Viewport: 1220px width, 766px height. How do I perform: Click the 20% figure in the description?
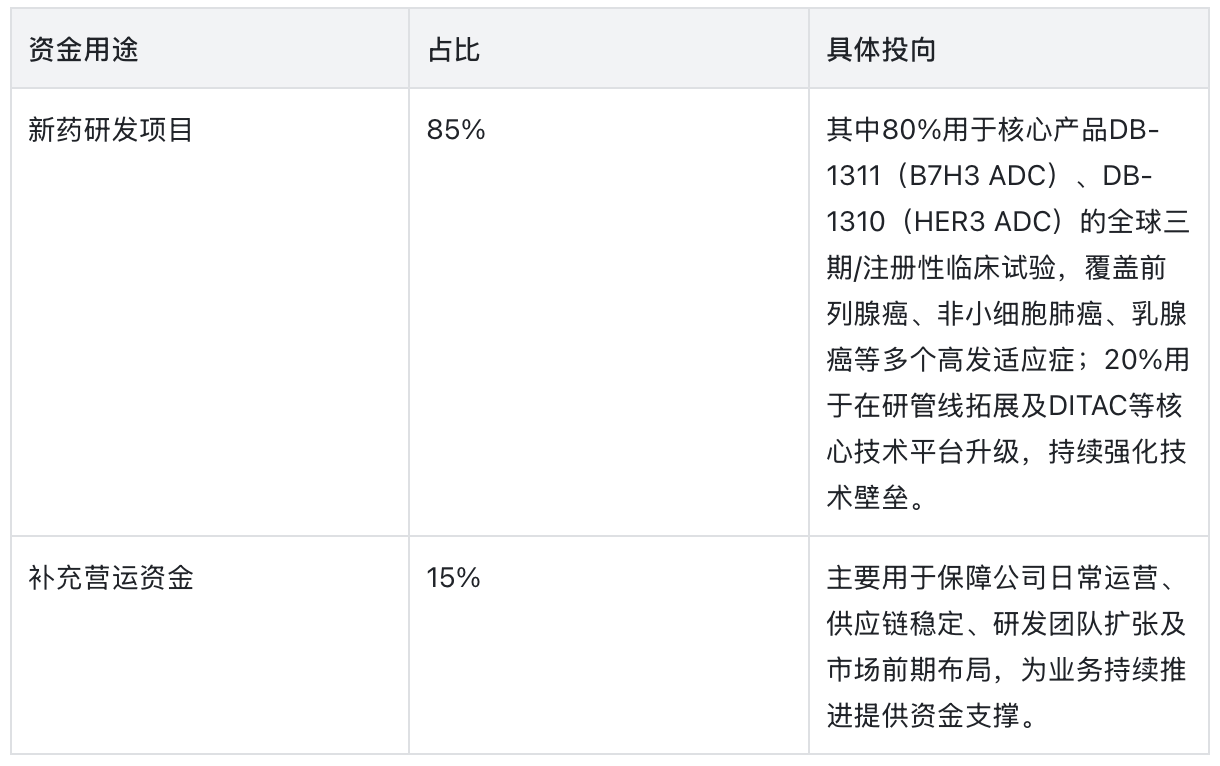1138,360
